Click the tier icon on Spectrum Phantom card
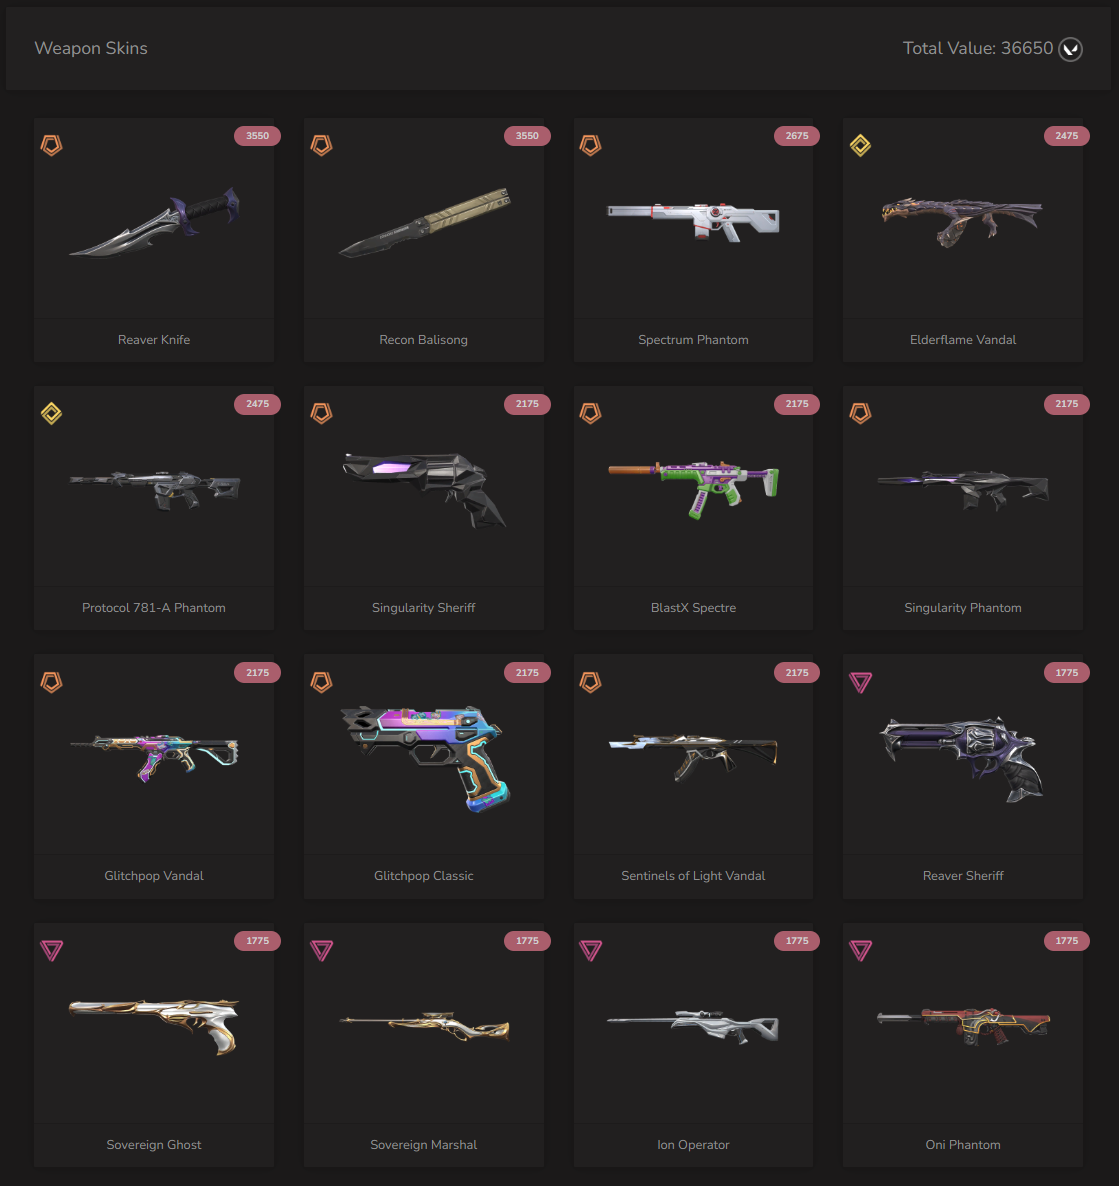Screen dimensions: 1119x1186 click(x=590, y=144)
